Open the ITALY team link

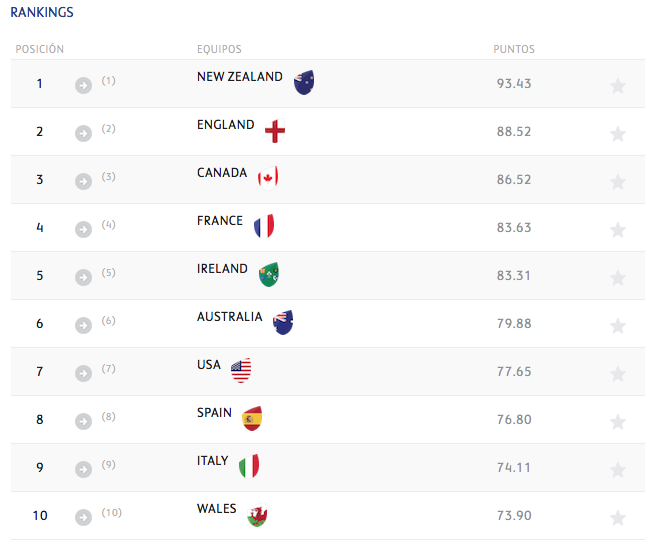click(x=213, y=461)
